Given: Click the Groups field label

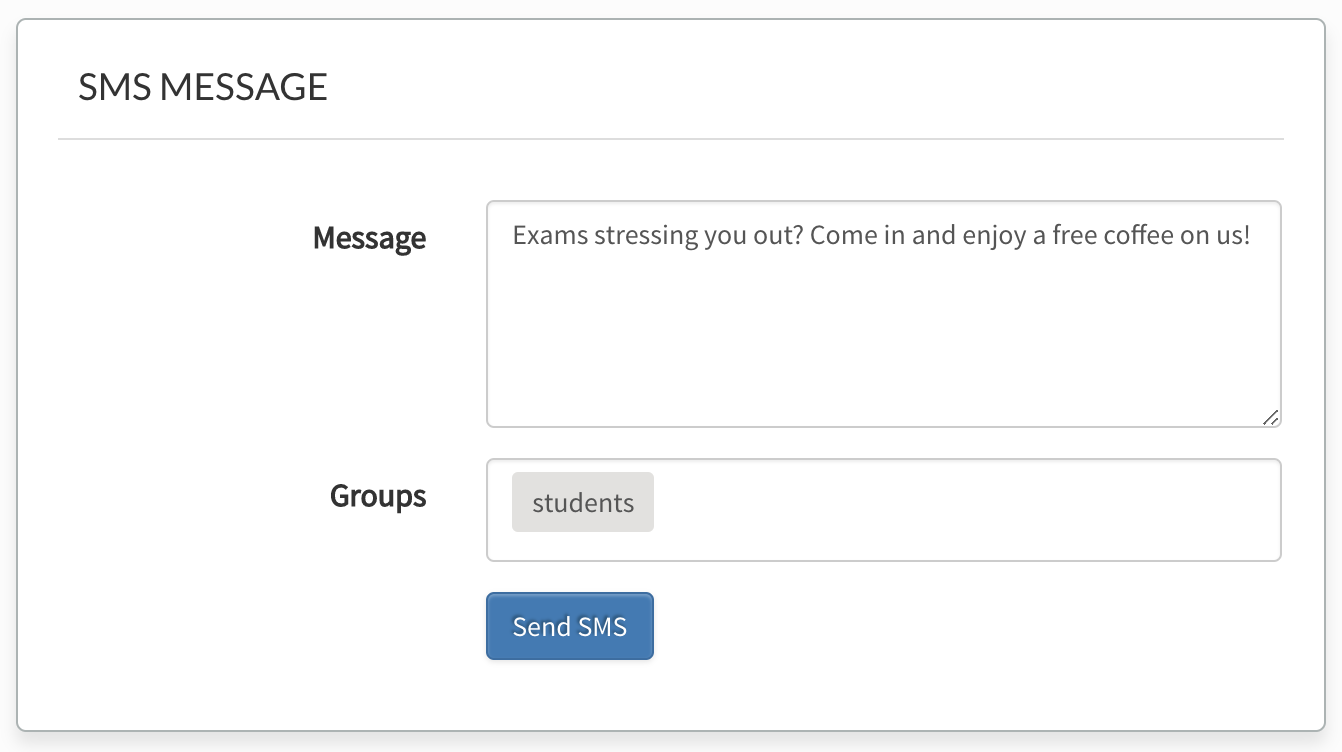Looking at the screenshot, I should pos(377,495).
